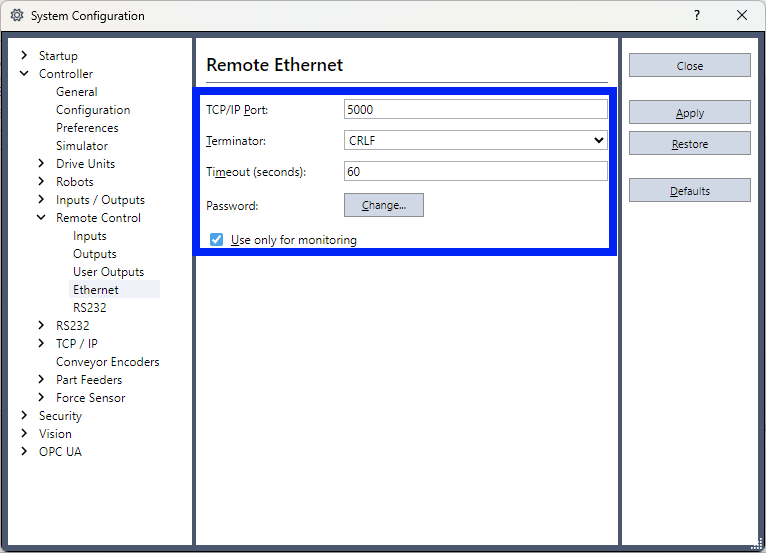Click the System Configuration gear icon
766x553 pixels.
click(x=17, y=16)
